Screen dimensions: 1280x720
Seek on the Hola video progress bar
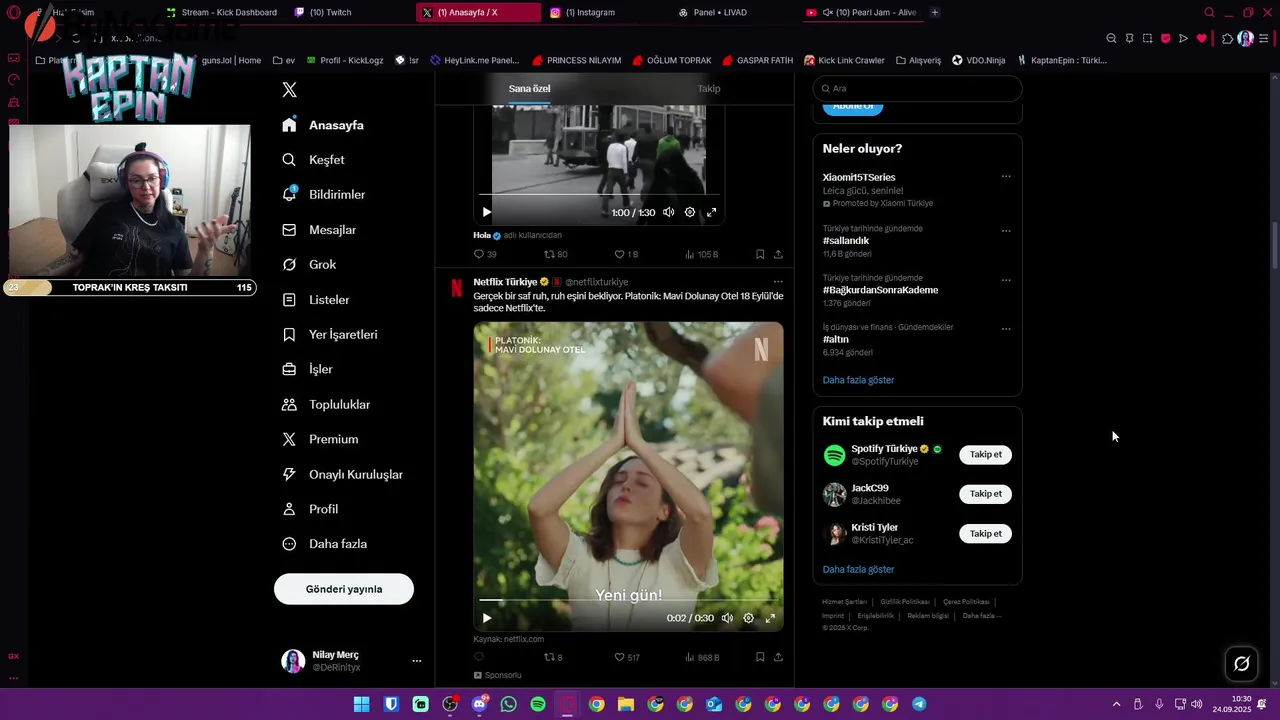pos(599,194)
